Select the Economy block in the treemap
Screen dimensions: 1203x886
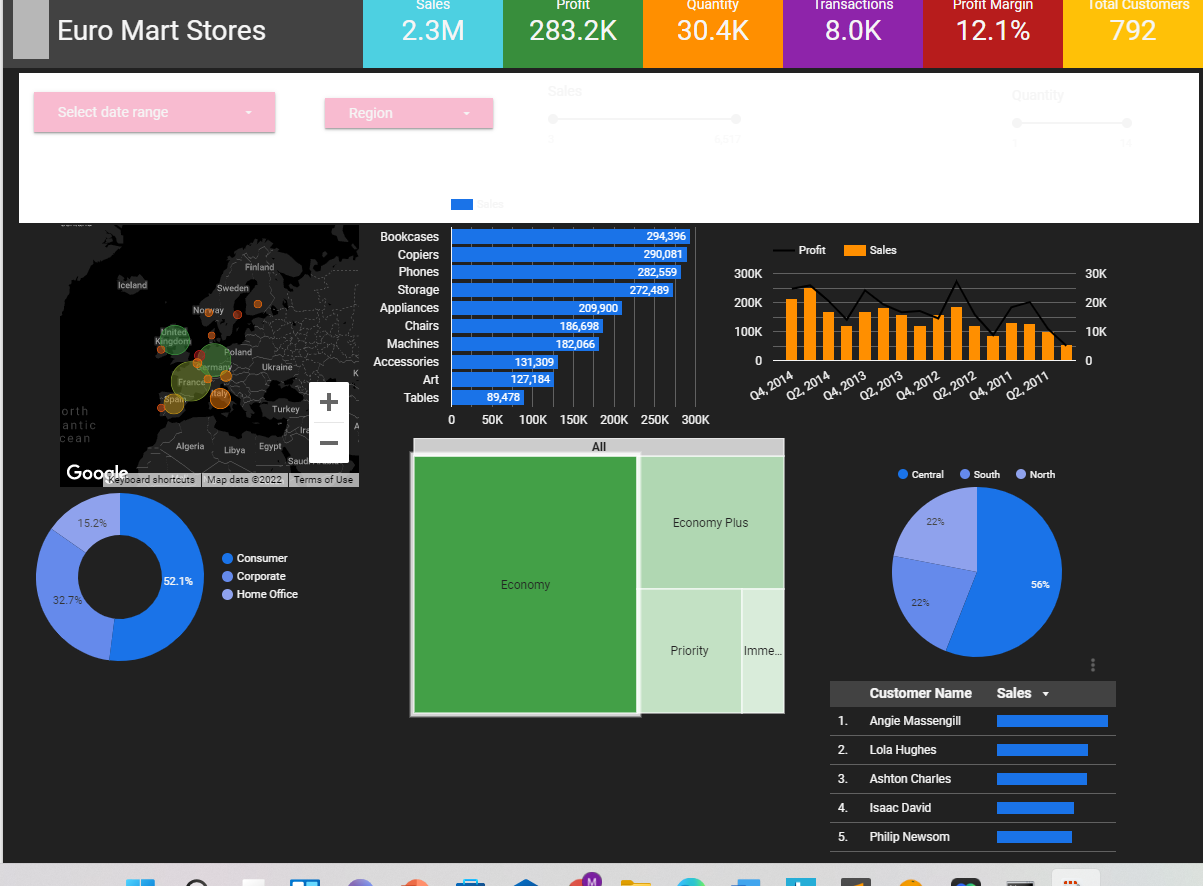point(525,584)
